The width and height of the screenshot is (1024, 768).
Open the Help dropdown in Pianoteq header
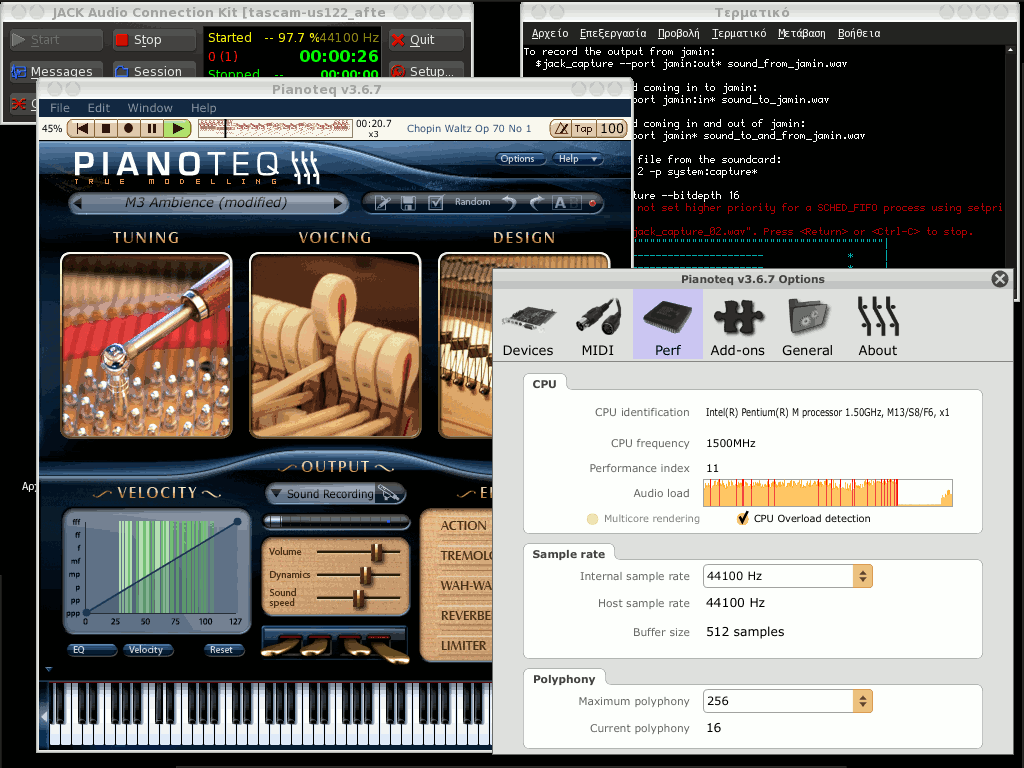pos(577,159)
